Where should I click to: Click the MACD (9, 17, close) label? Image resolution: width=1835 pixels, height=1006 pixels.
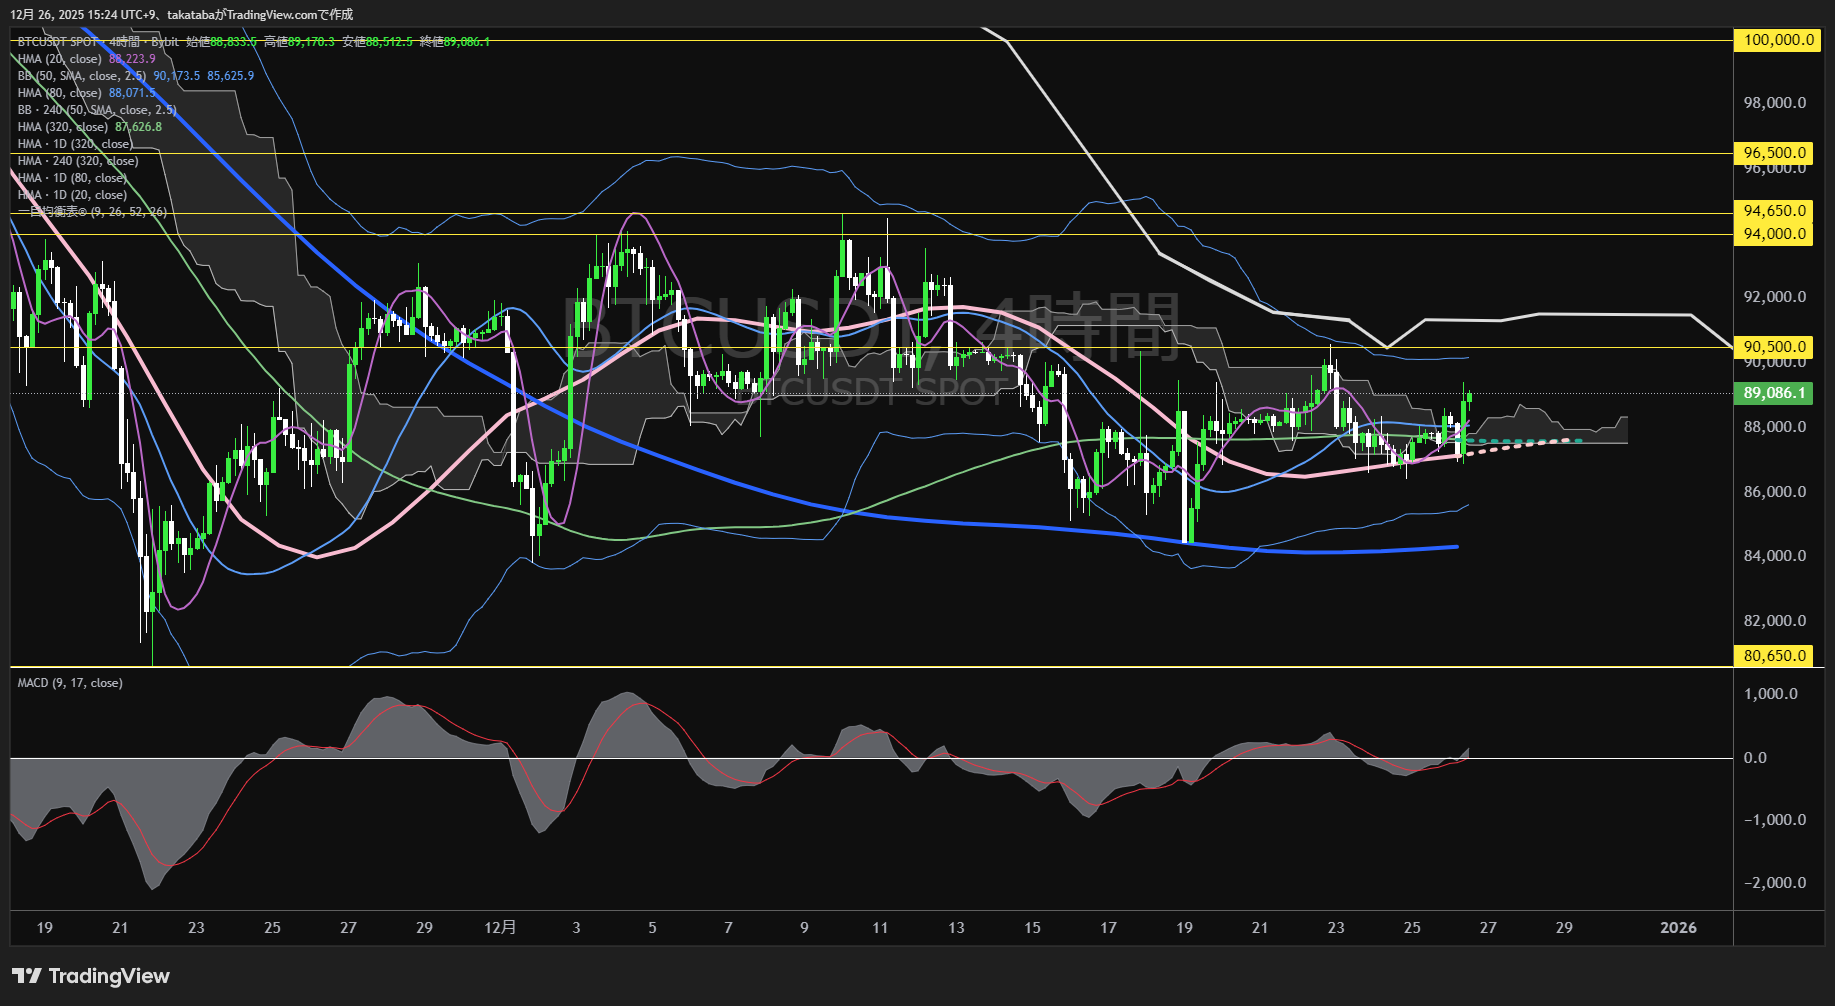point(70,683)
